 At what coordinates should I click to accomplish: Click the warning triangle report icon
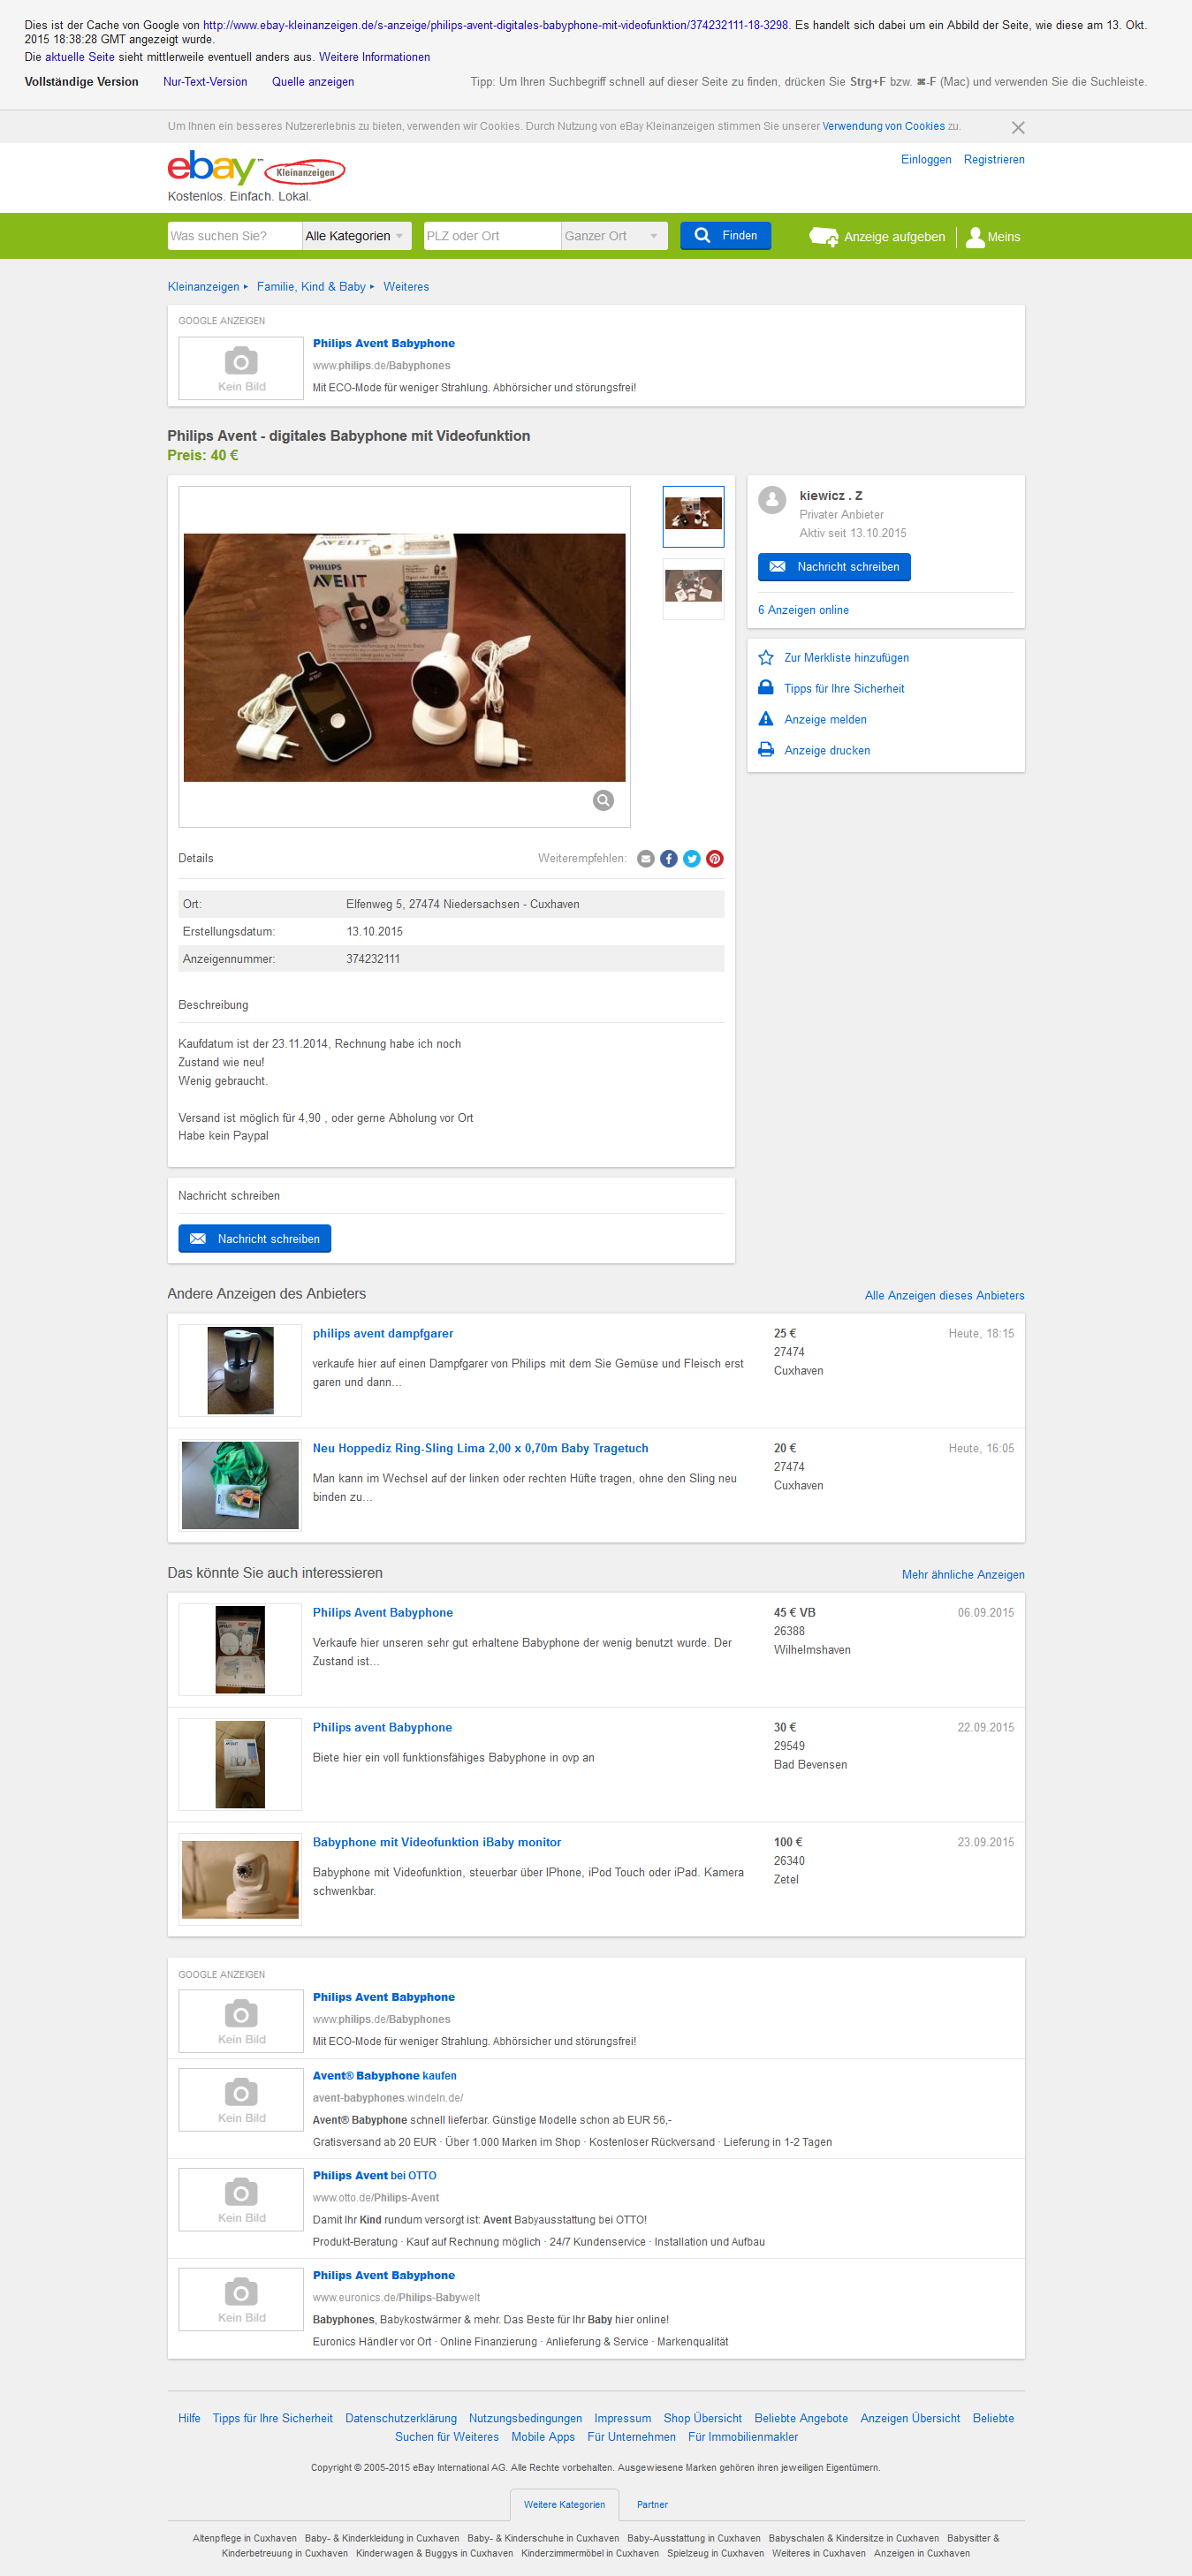click(x=766, y=719)
